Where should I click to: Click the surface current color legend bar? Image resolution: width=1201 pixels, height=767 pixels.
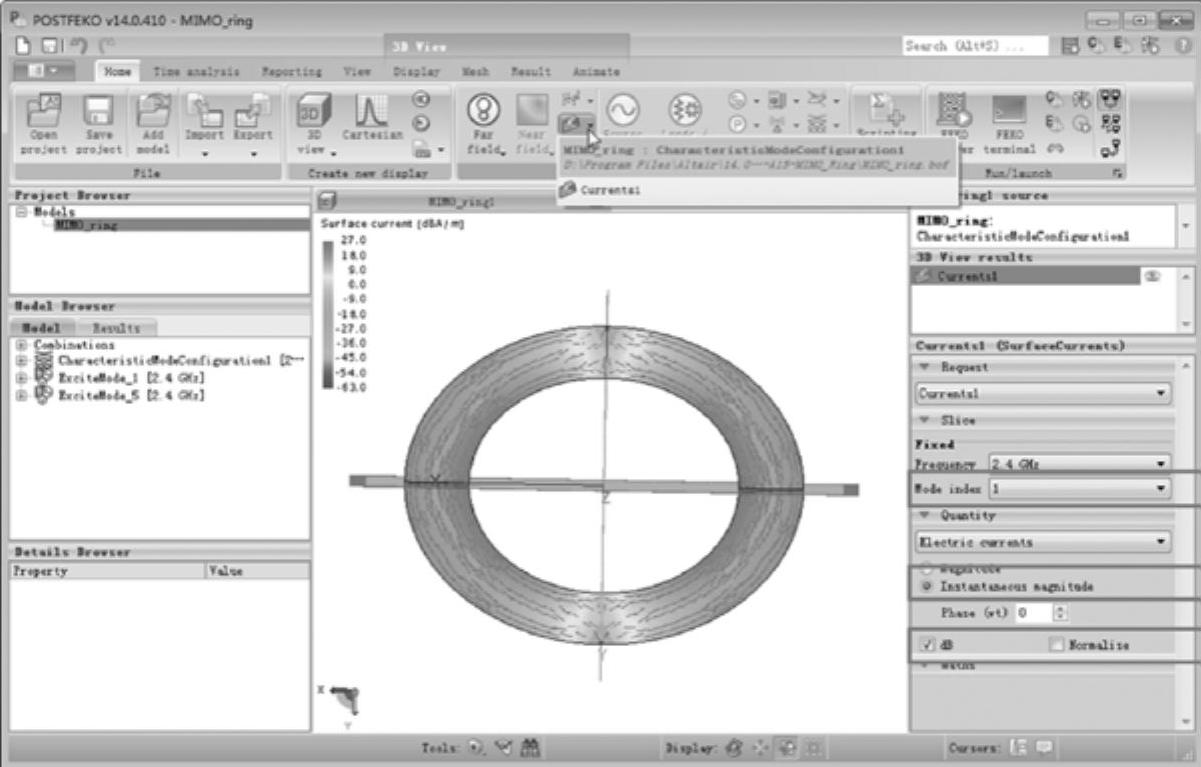click(x=330, y=315)
